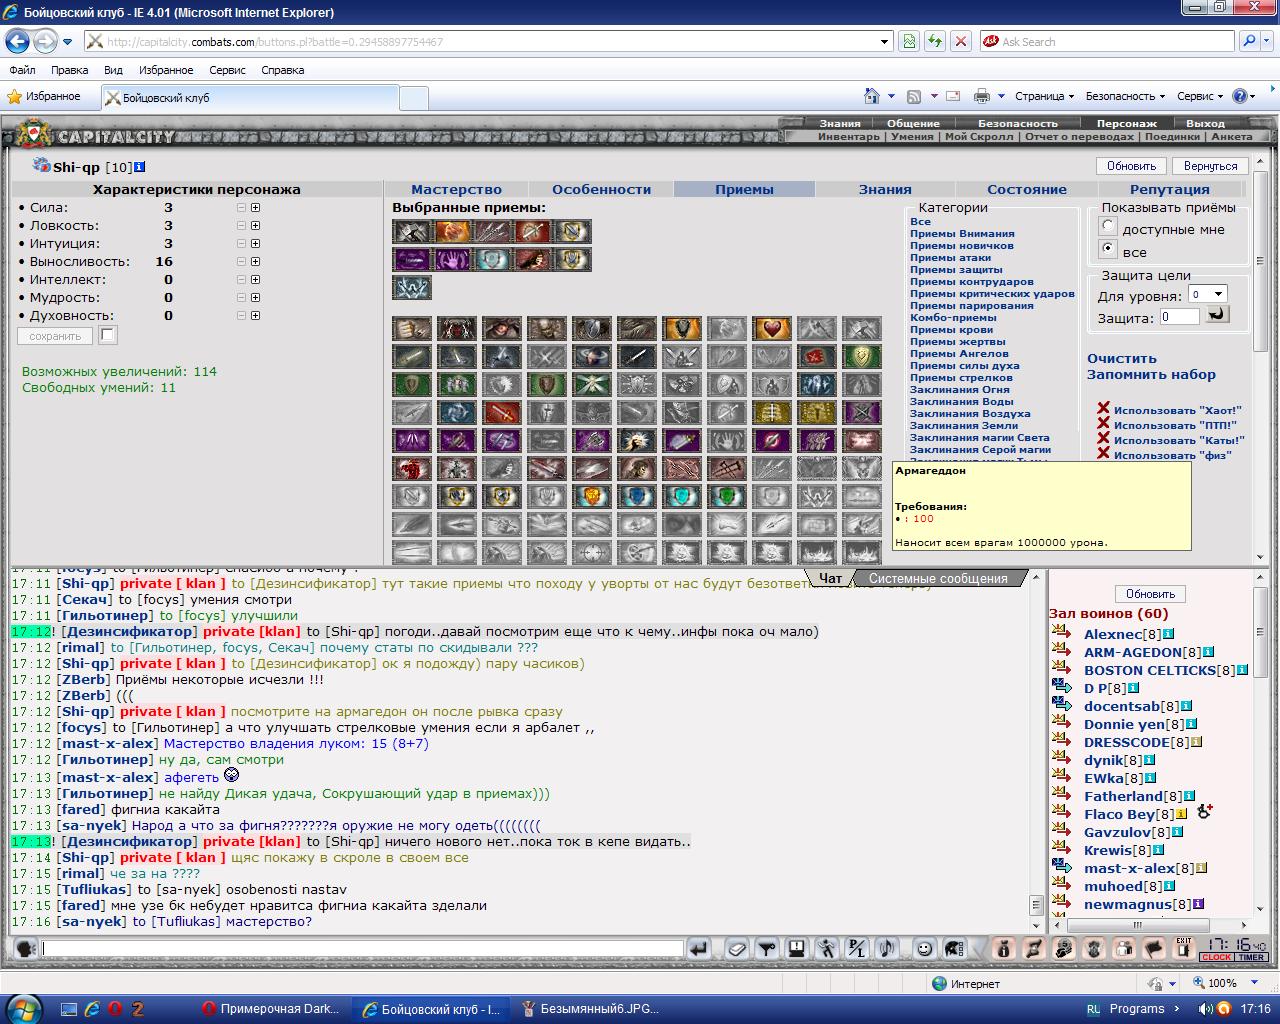Select 'доступные мне' radio option
1280x1024 pixels.
pyautogui.click(x=1108, y=227)
